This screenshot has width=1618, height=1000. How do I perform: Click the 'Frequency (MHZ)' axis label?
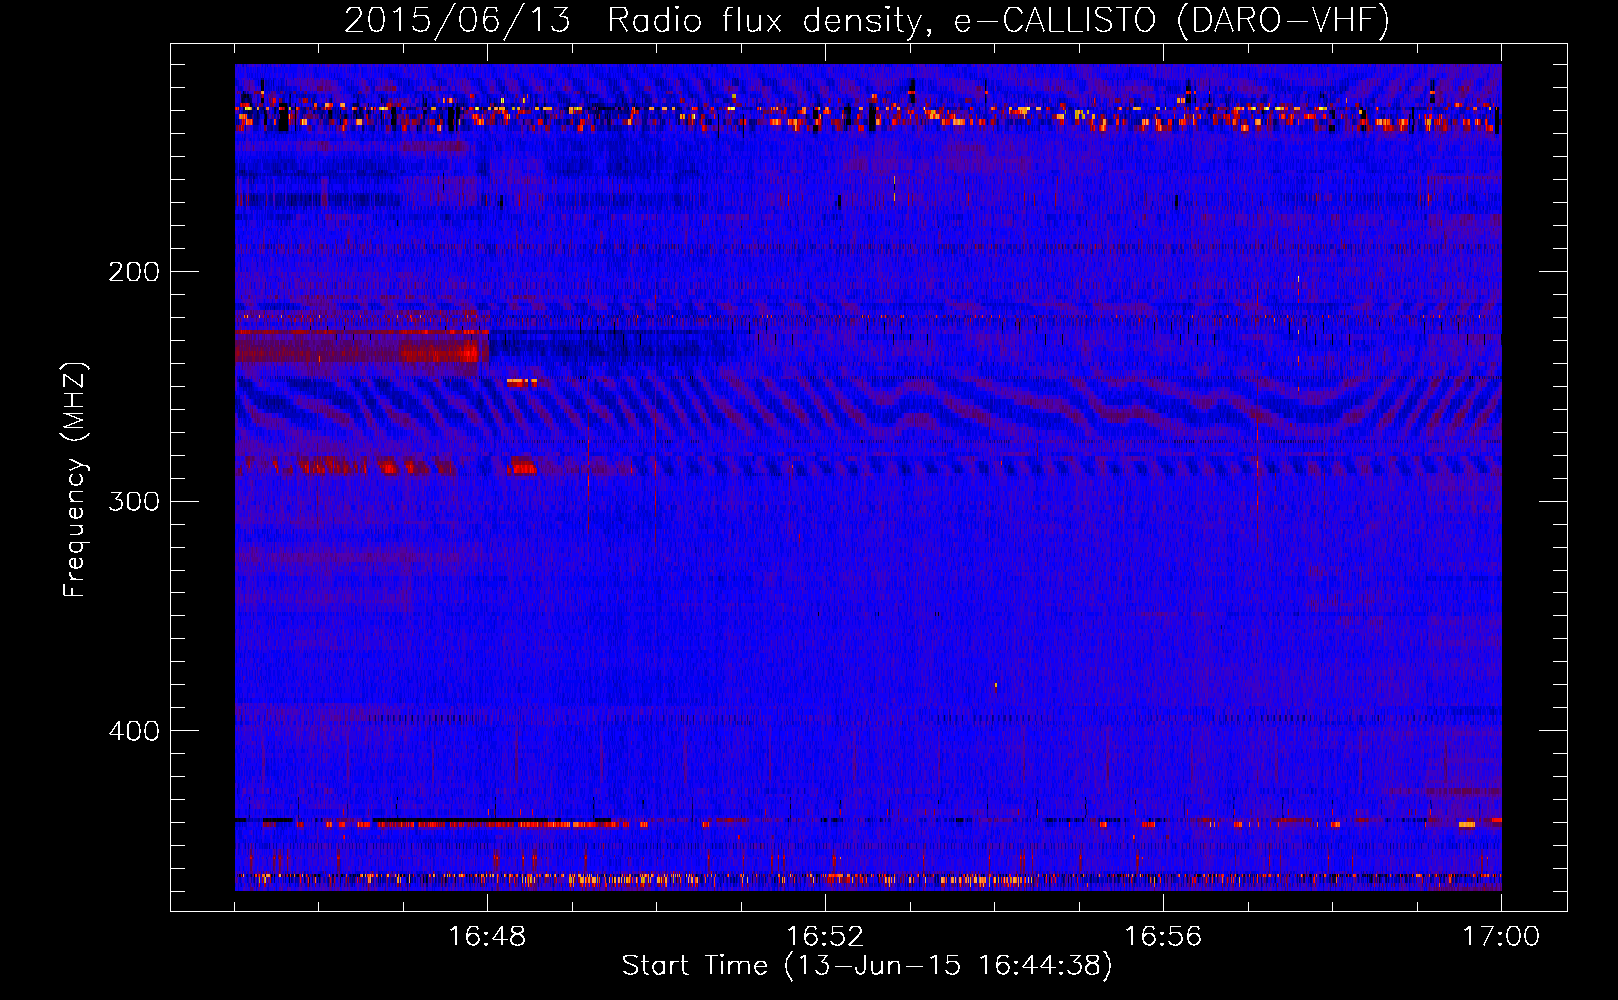click(75, 480)
